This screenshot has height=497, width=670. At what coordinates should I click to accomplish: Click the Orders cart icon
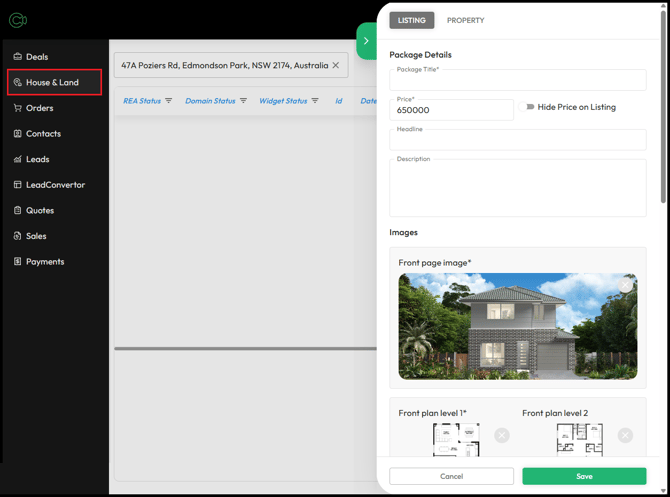click(x=18, y=108)
